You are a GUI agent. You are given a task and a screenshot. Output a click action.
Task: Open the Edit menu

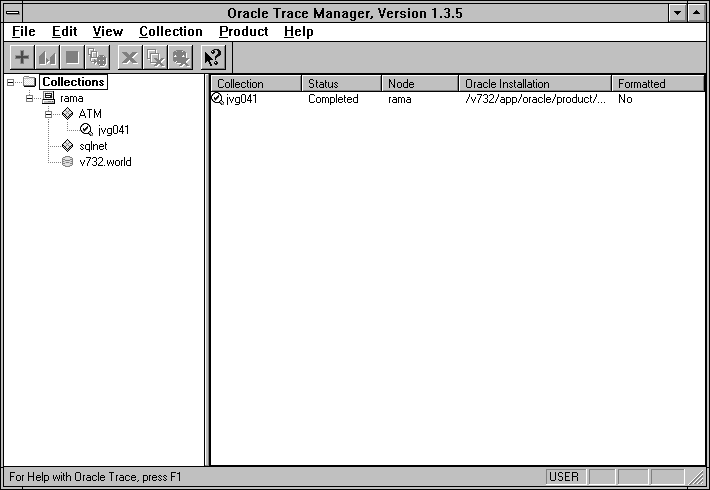point(64,32)
